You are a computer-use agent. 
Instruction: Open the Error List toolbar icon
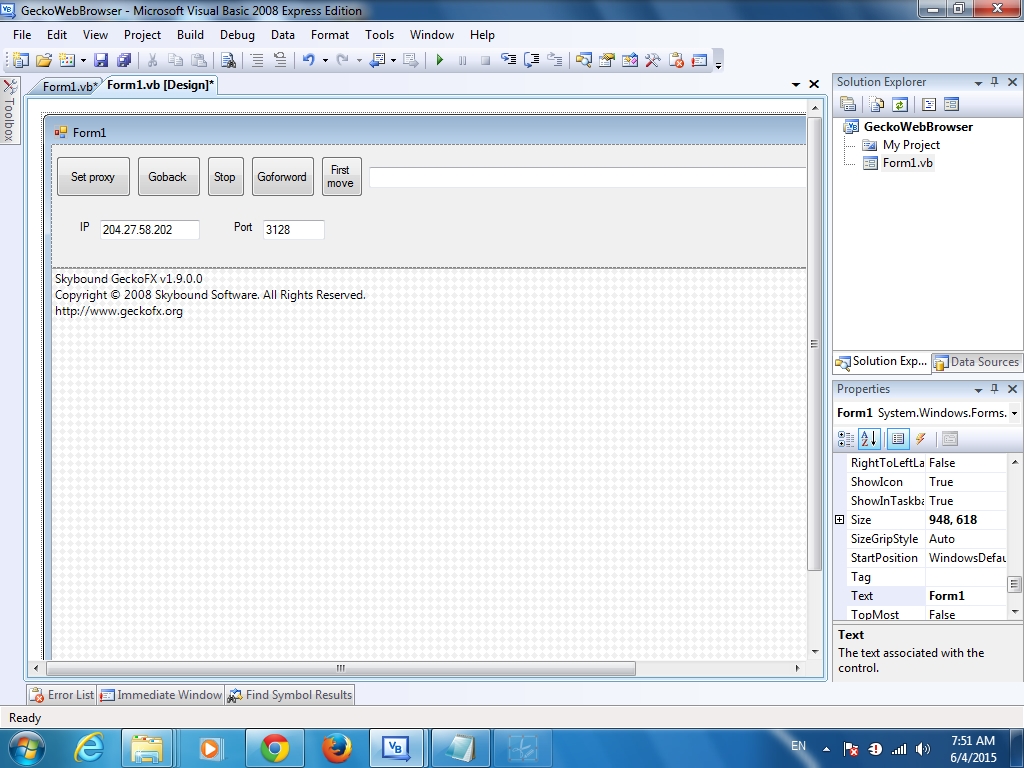click(676, 60)
